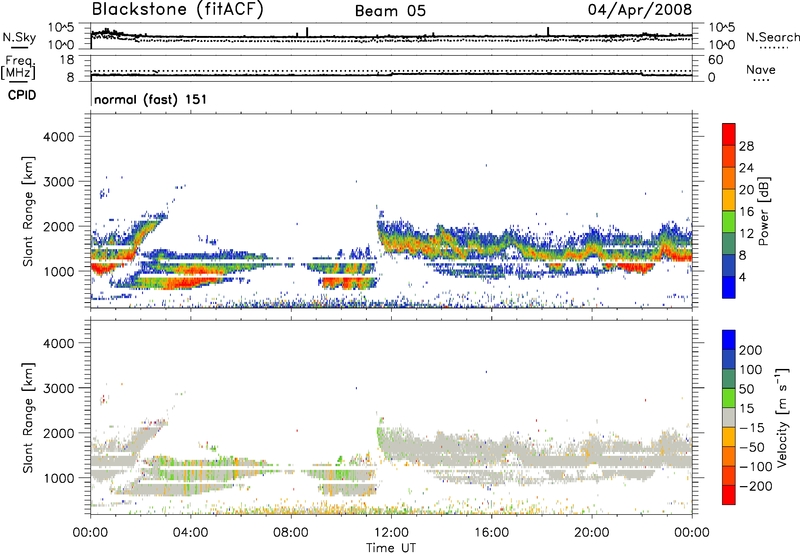The width and height of the screenshot is (800, 554).
Task: Click the yellow-orange segment of the Power colorbar
Action: (x=729, y=200)
